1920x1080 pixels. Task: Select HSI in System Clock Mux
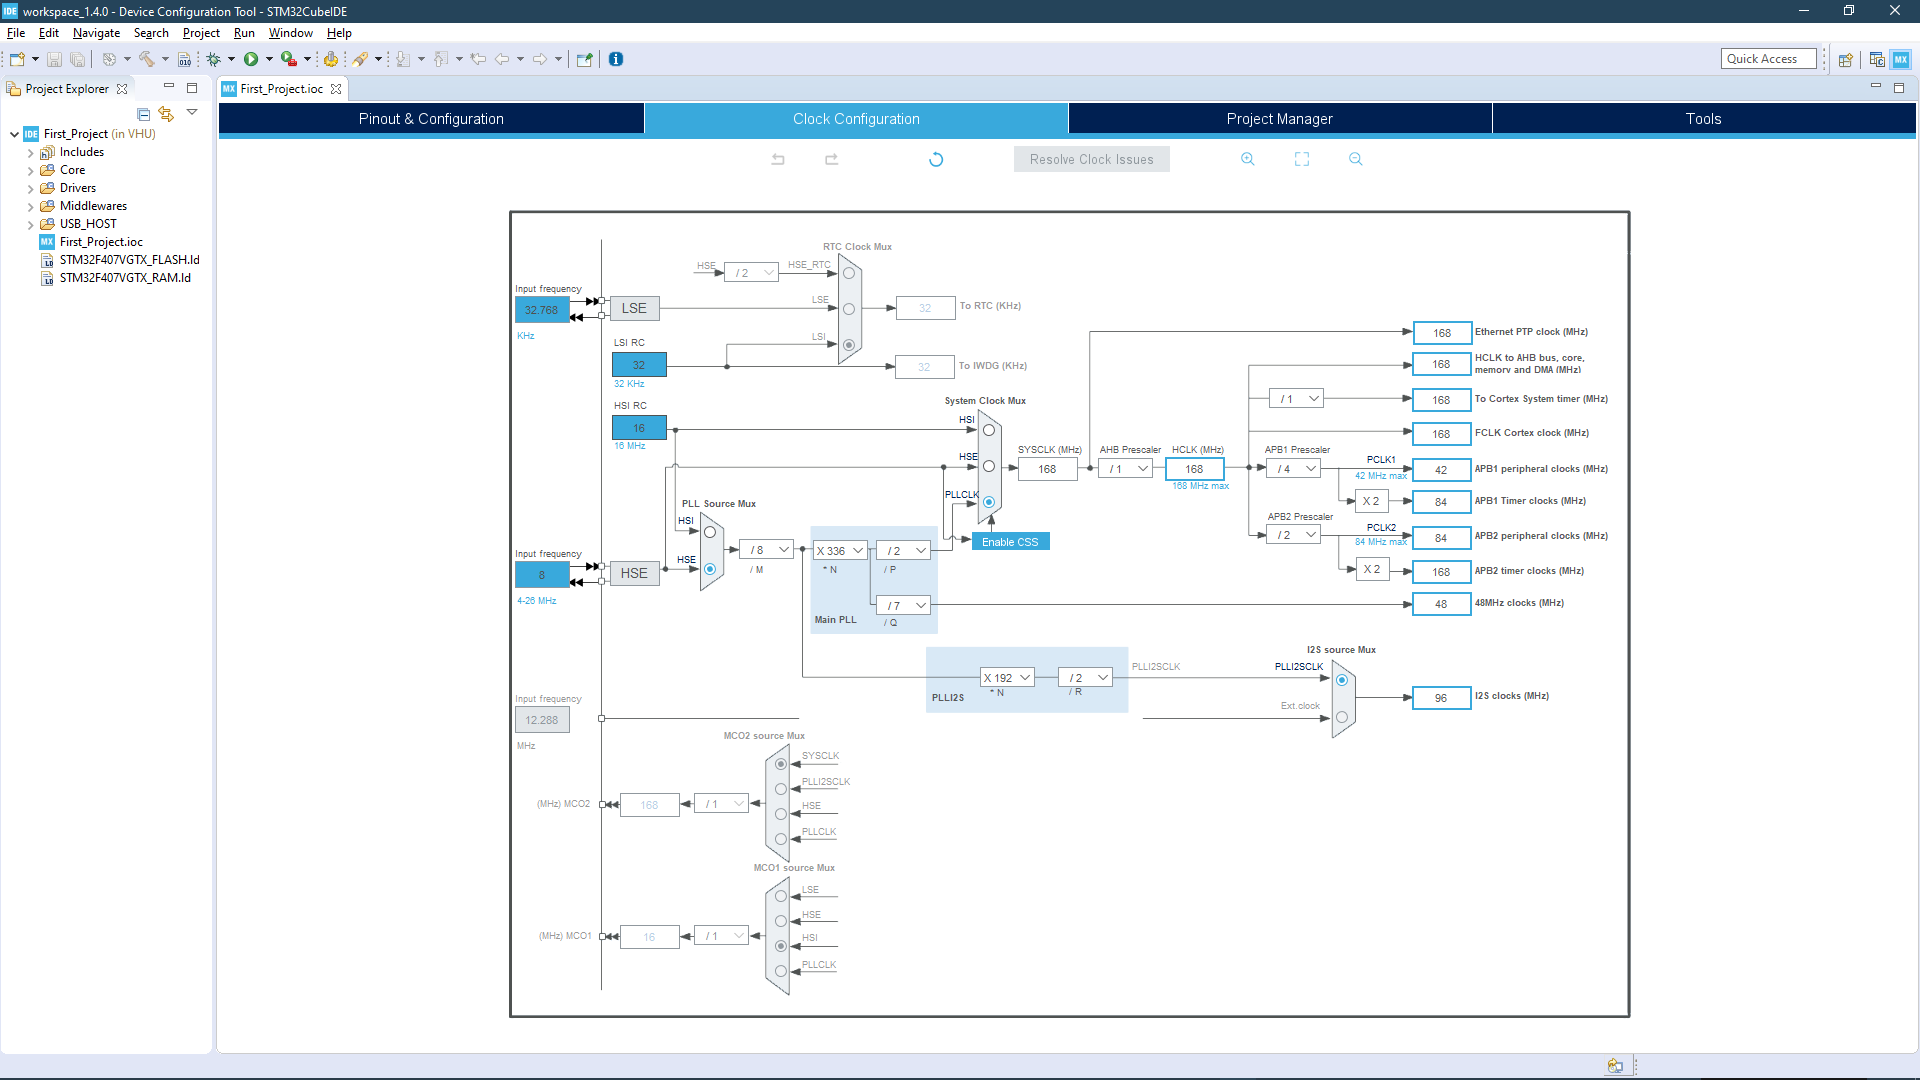[988, 430]
